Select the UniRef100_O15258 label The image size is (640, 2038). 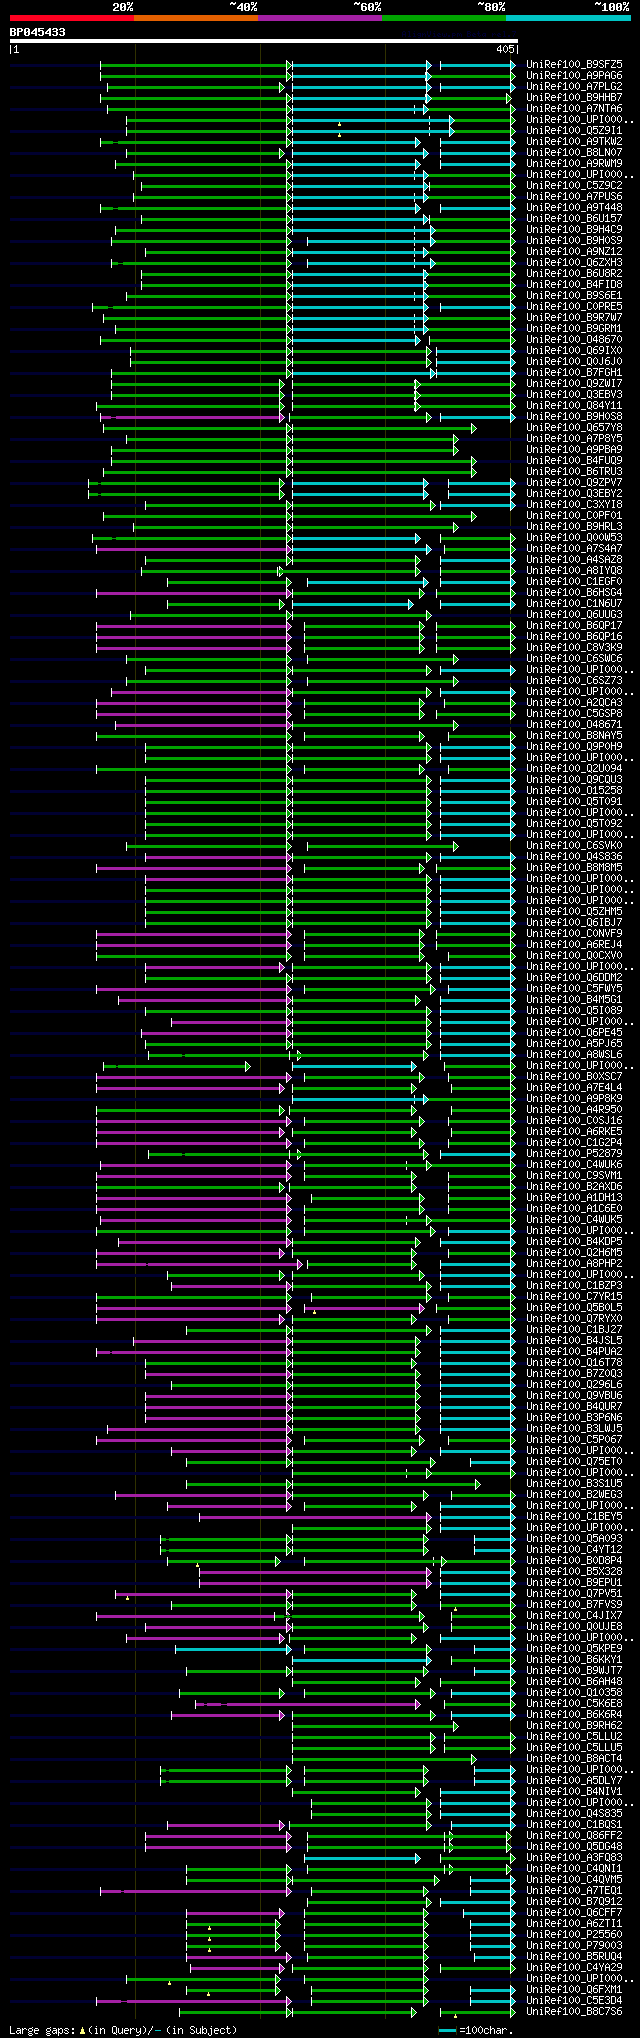point(574,790)
